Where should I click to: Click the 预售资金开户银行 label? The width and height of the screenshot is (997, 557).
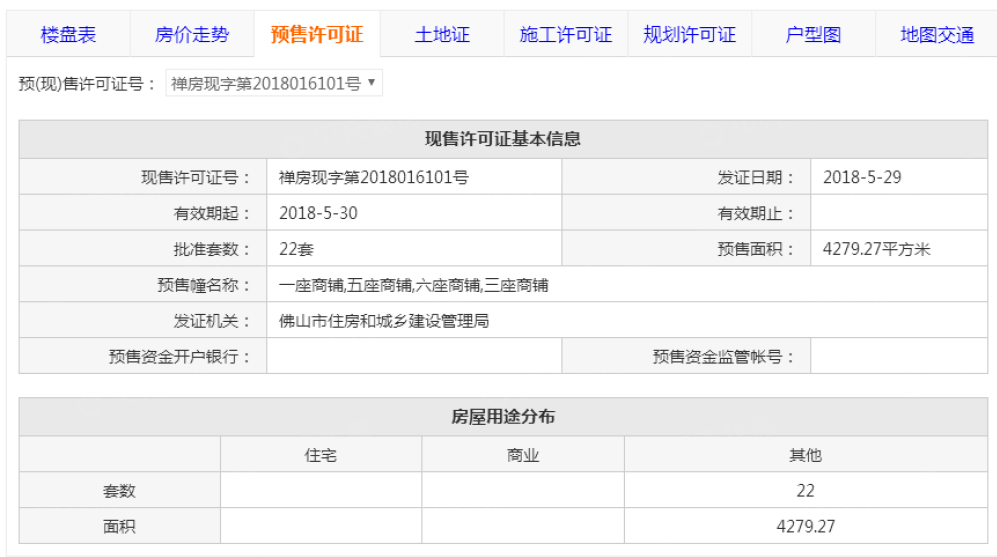180,357
